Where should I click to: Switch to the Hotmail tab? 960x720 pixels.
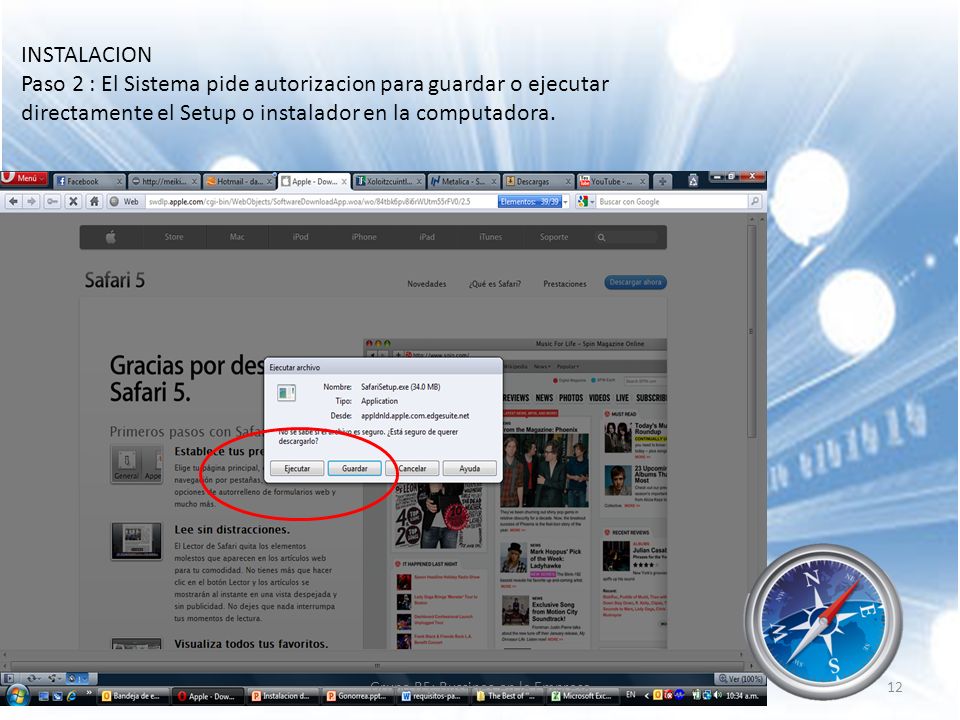238,181
